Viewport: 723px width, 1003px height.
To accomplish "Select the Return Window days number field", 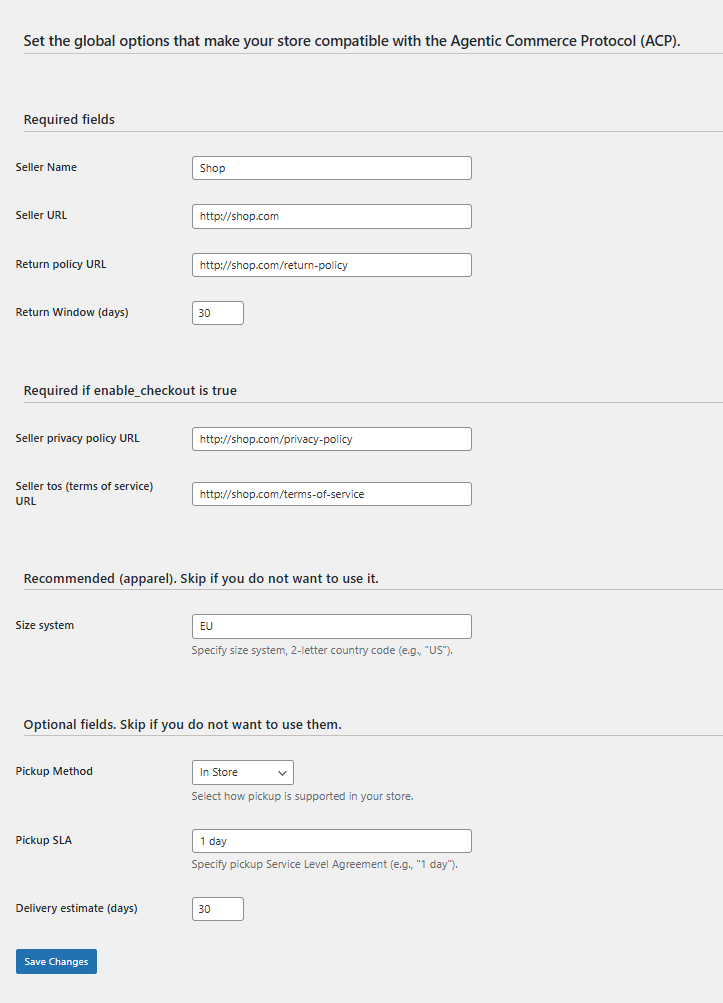I will tap(217, 313).
